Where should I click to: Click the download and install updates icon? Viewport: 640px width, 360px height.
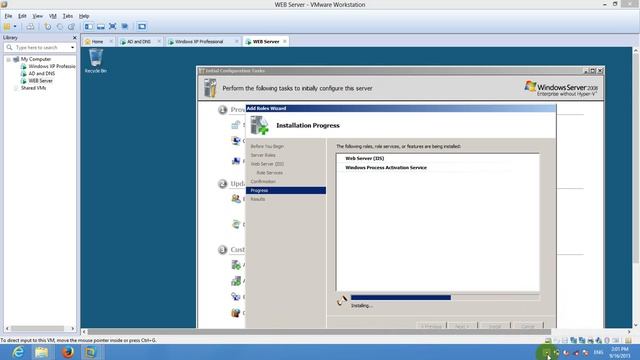(236, 224)
